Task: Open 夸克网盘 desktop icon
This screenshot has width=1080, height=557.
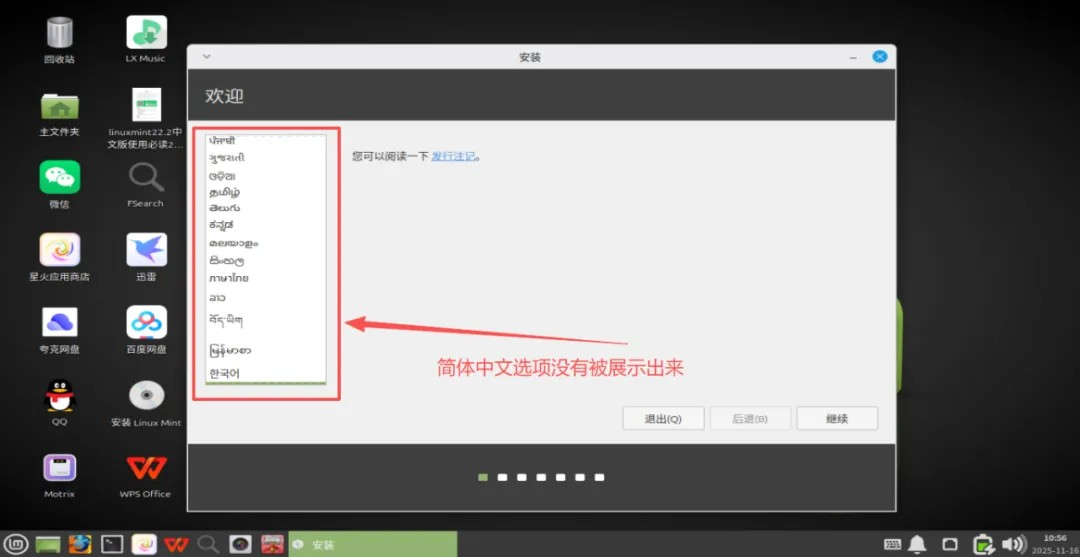Action: [59, 322]
